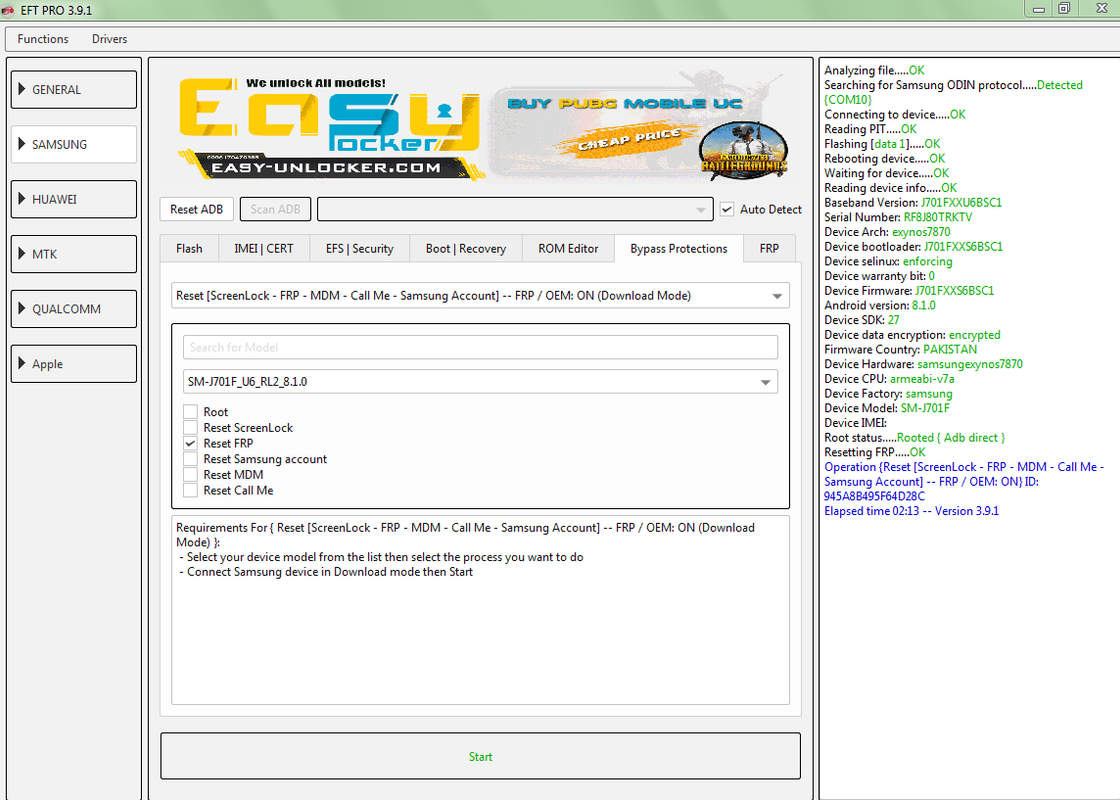Click the Firmware Country PAKISTAN log line

click(x=901, y=349)
